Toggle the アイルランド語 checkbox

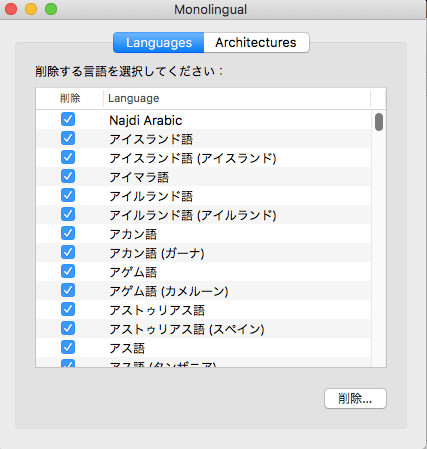(68, 195)
